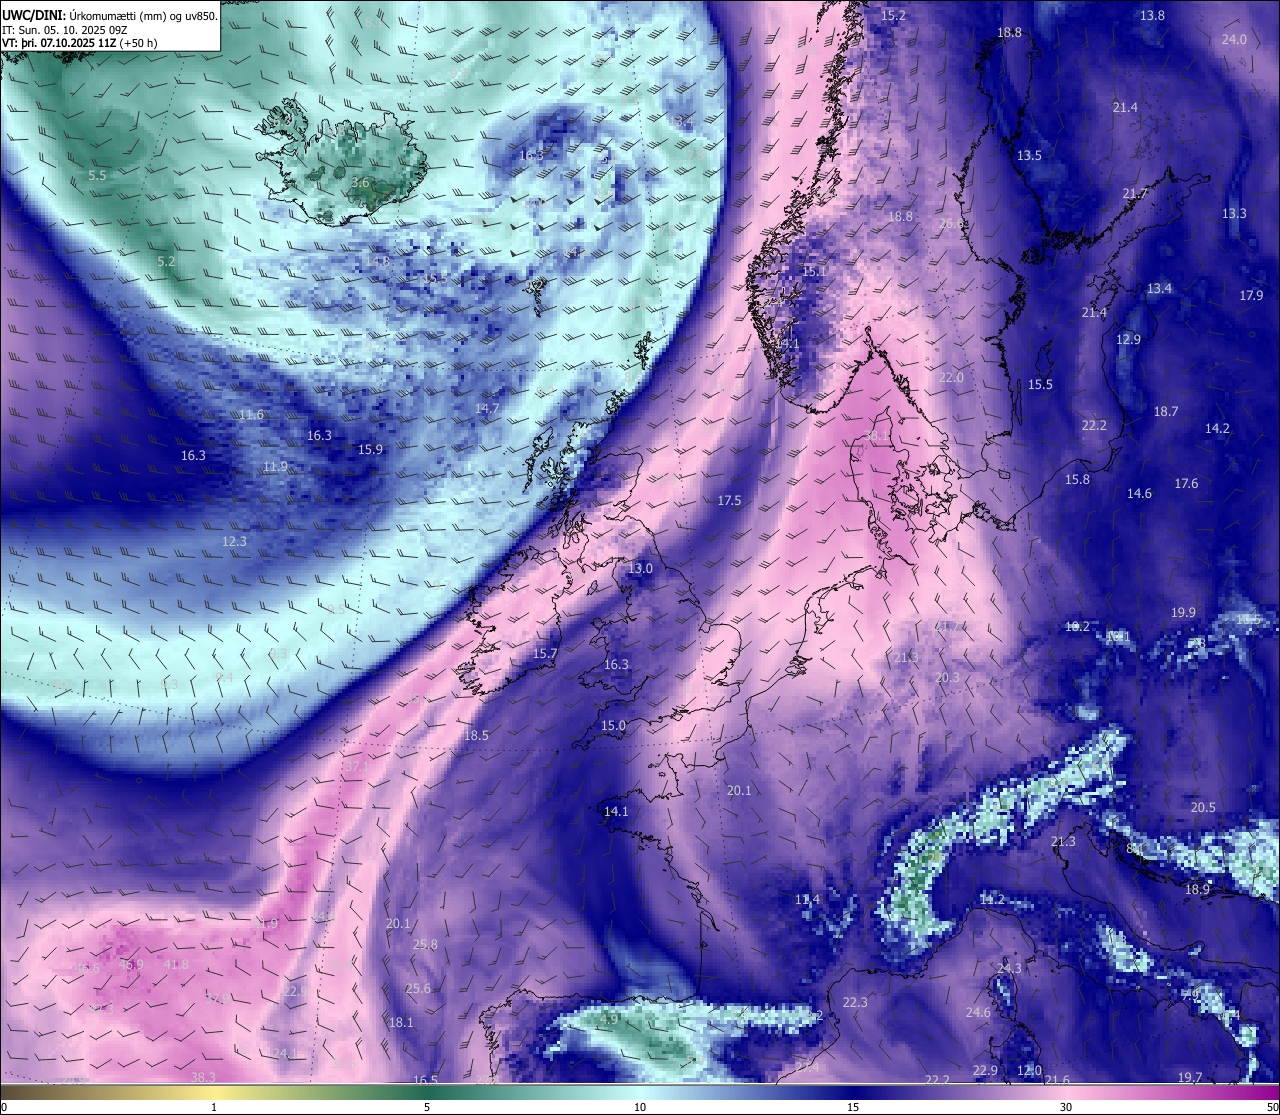
Task: Click the 50 label ending the colour scale
Action: 1272,1107
